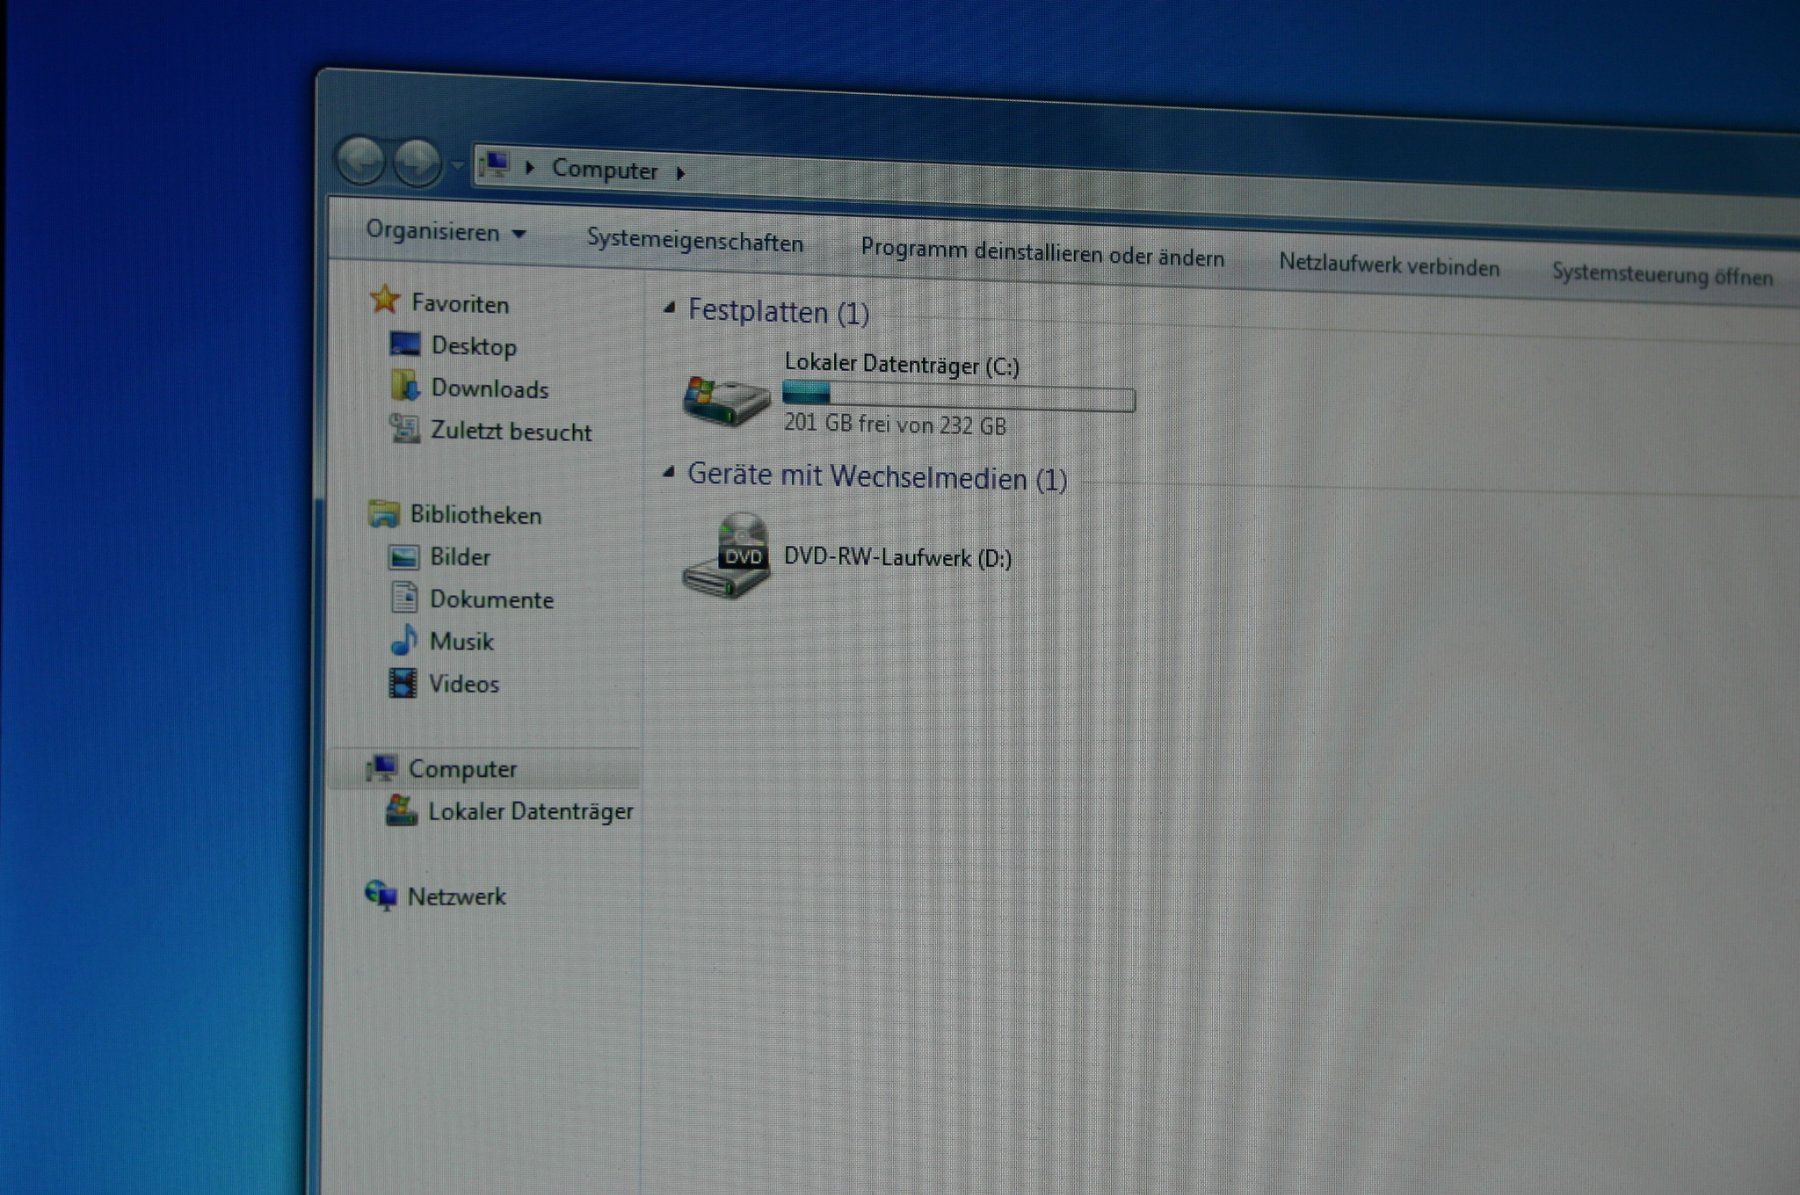The height and width of the screenshot is (1195, 1800).
Task: Click Systemsteuerung öffnen in the toolbar
Action: 1662,273
